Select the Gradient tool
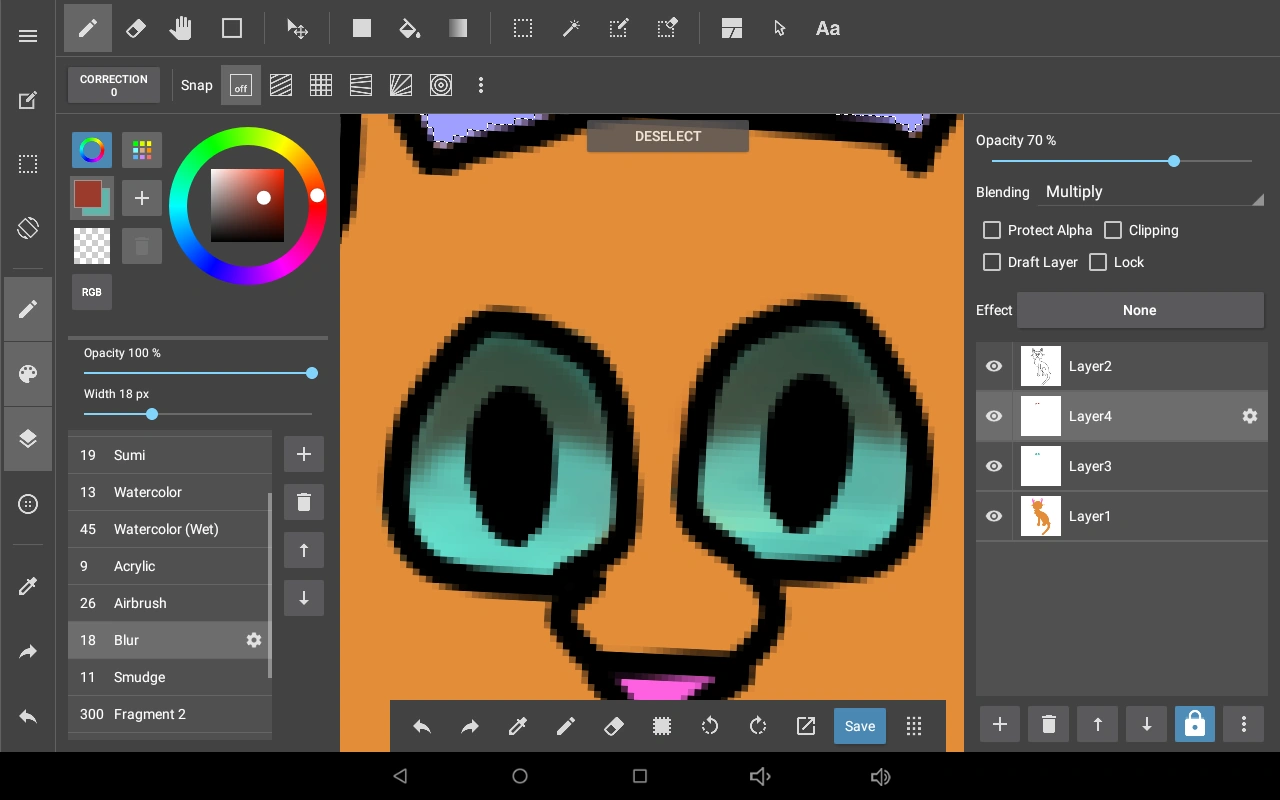Viewport: 1280px width, 800px height. pos(458,29)
